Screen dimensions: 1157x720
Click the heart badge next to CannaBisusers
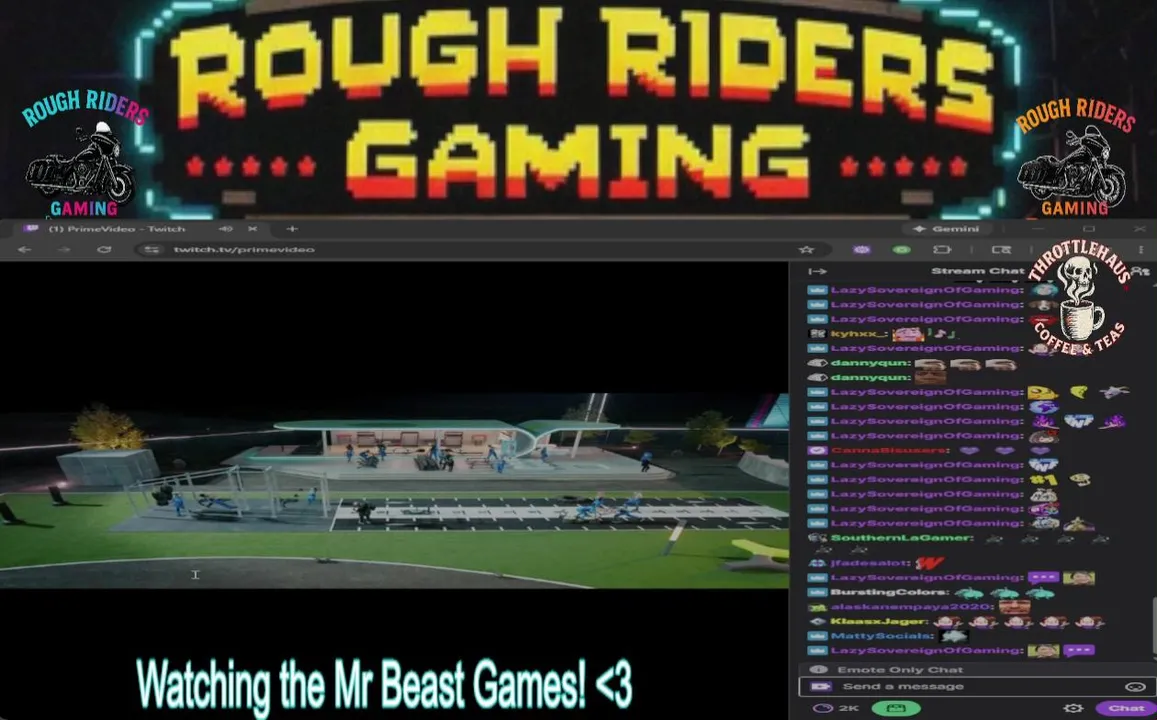(817, 450)
